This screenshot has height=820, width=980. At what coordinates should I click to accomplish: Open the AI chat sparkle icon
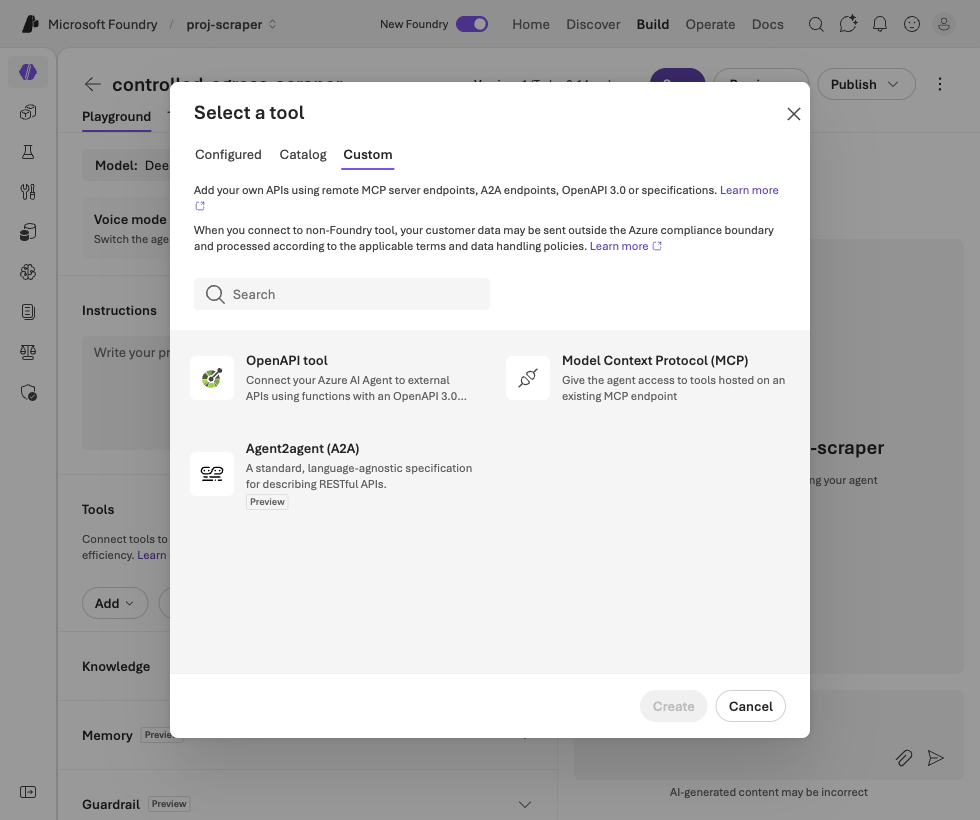(848, 24)
